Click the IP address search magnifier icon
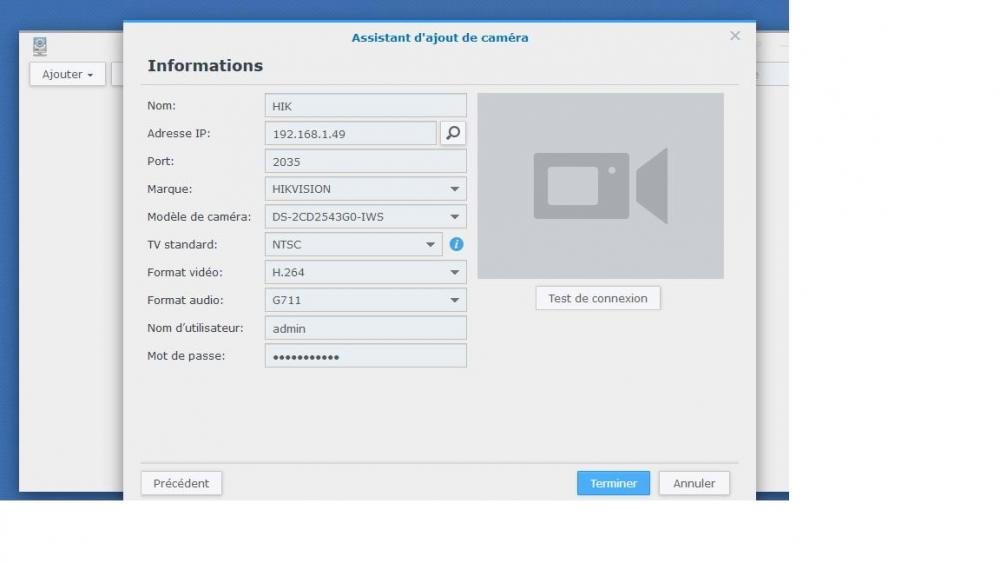1000x563 pixels. pos(453,133)
